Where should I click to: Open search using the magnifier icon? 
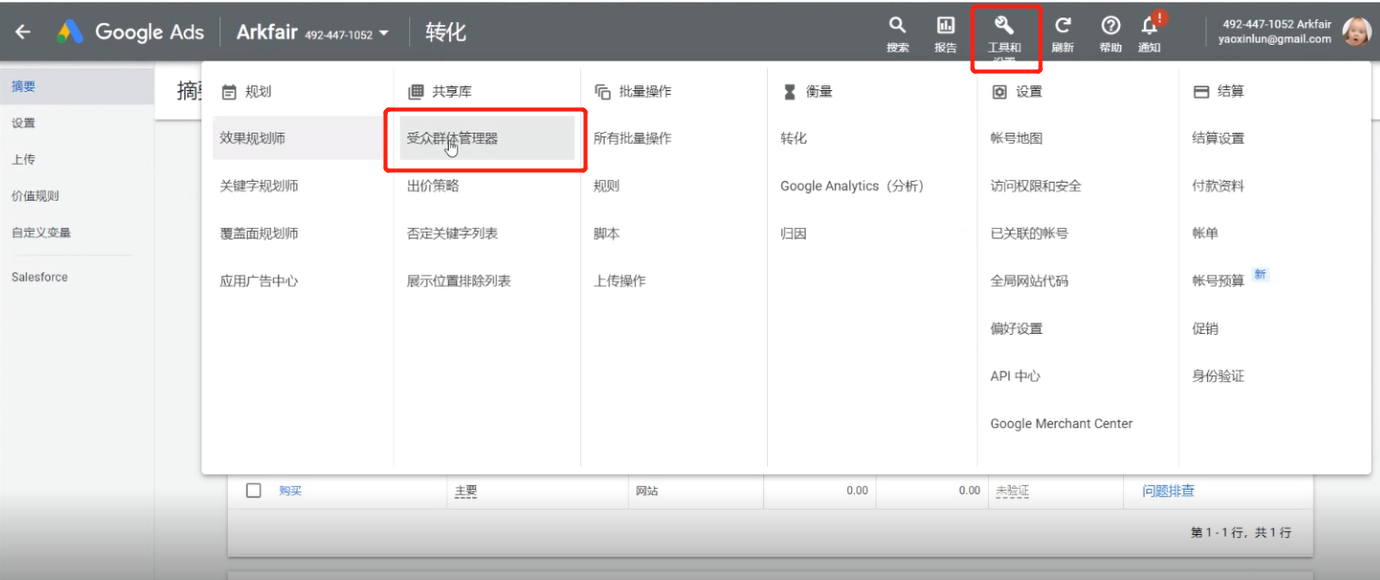tap(896, 24)
